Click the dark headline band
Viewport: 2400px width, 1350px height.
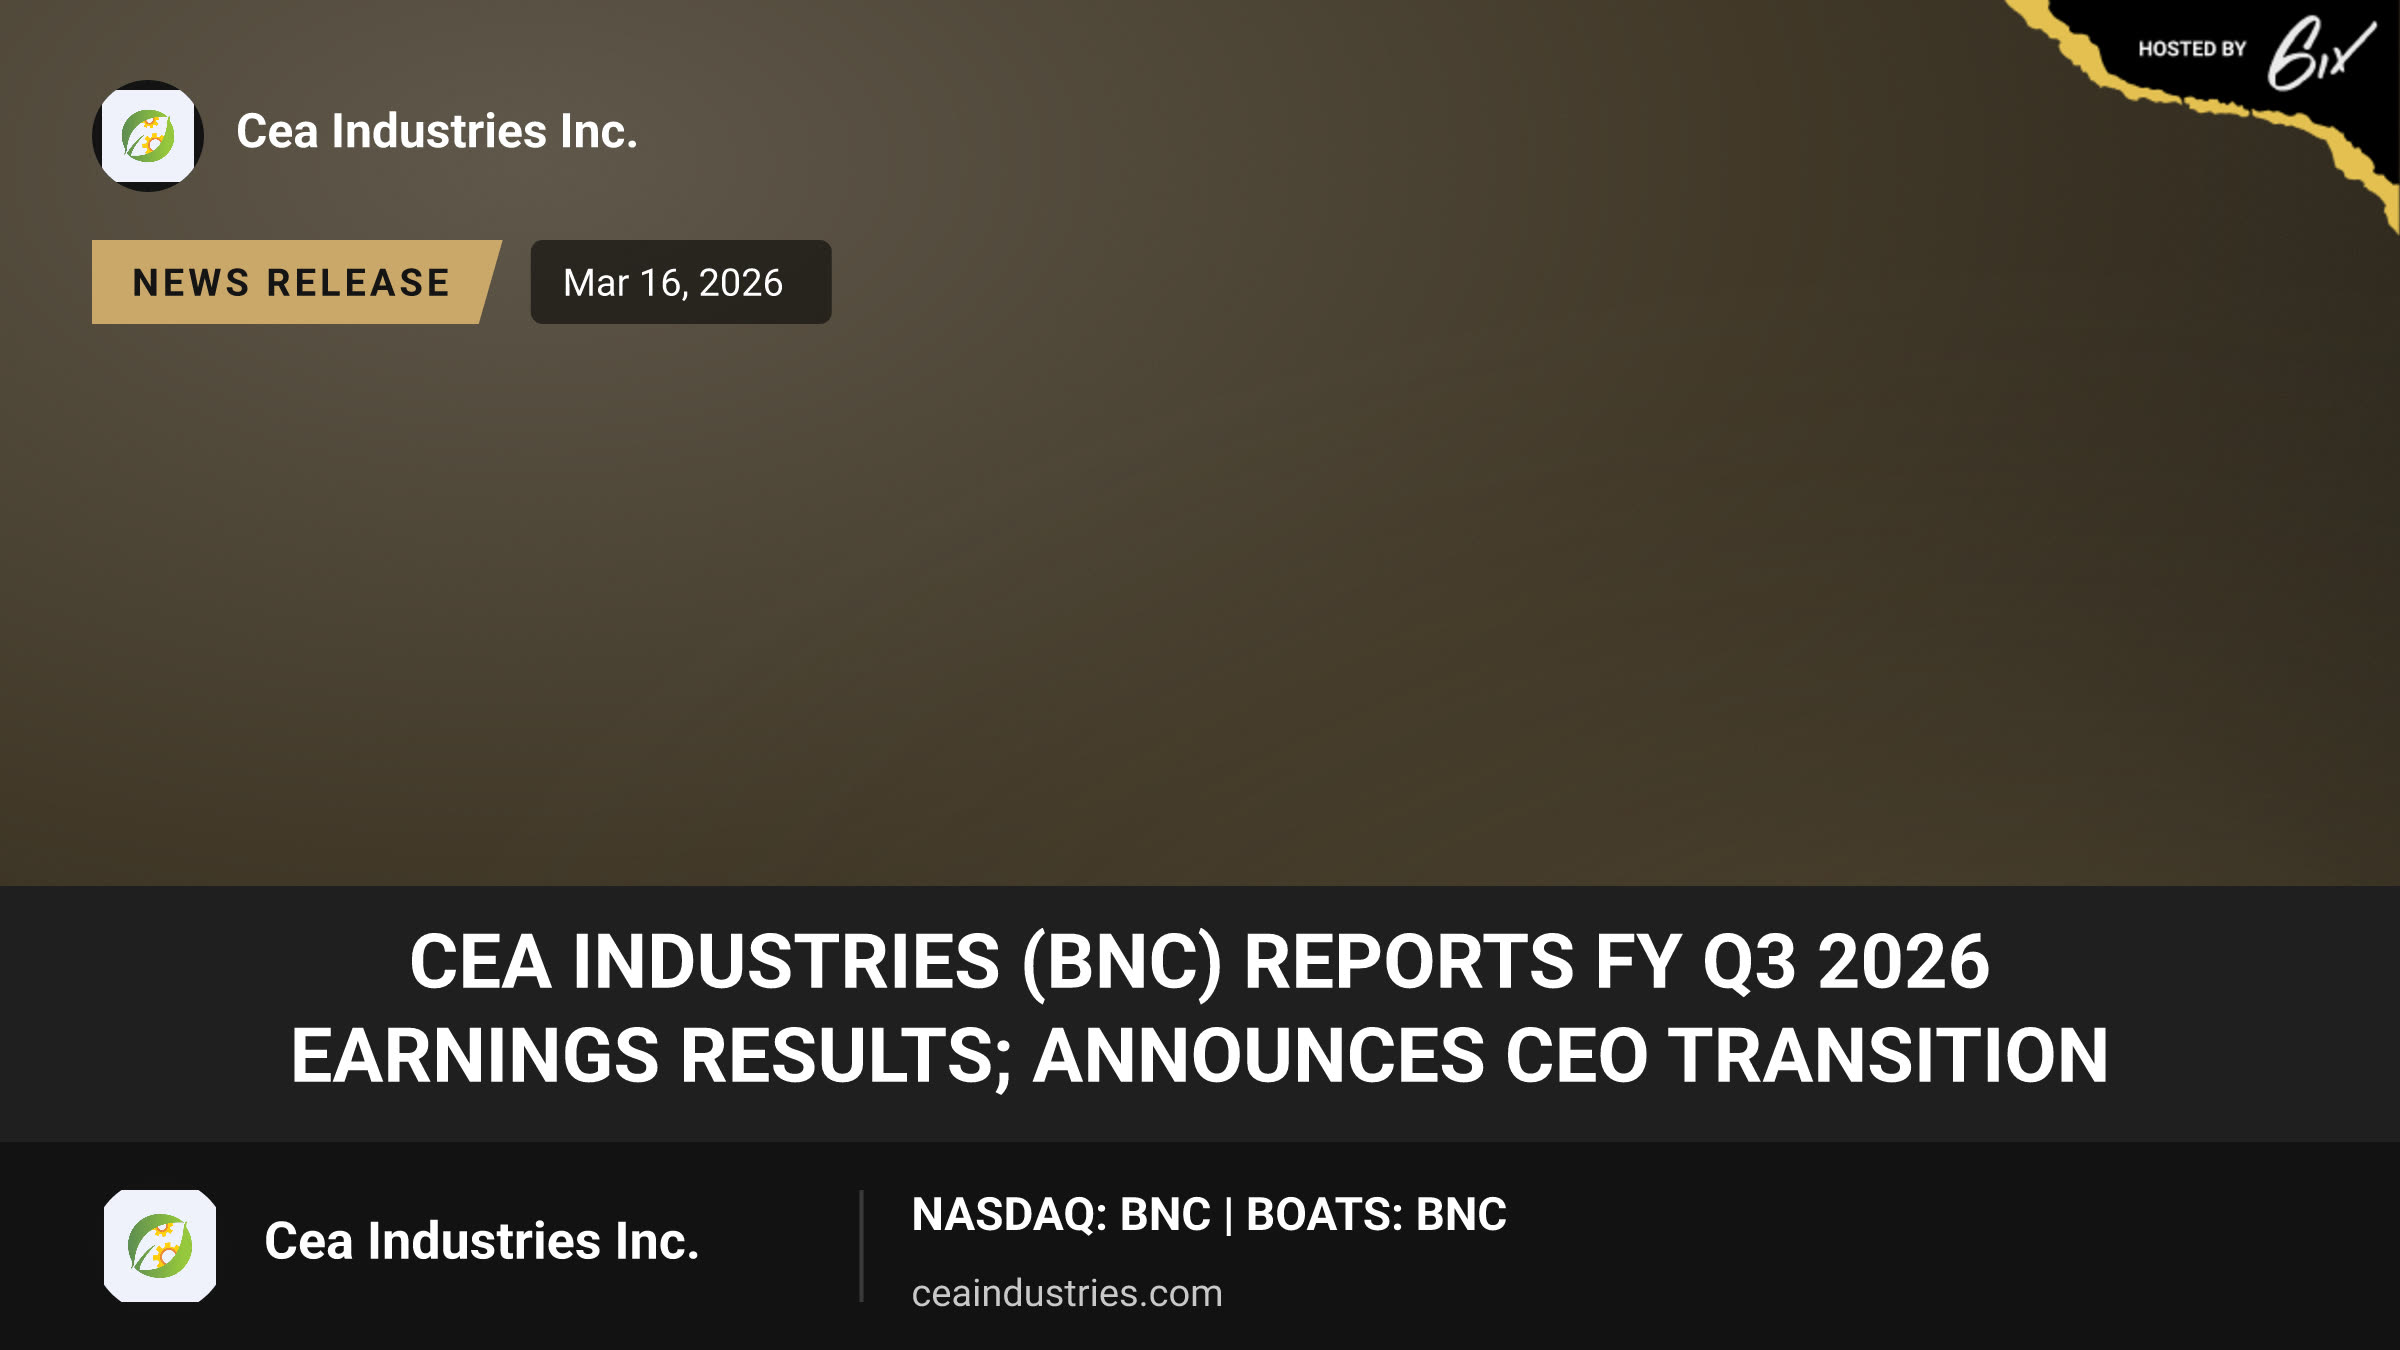[1200, 1013]
